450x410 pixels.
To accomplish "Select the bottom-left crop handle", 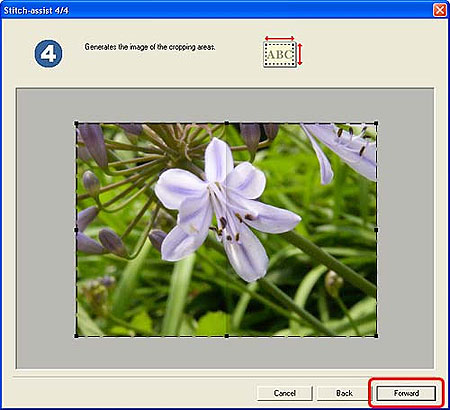I will 76,336.
